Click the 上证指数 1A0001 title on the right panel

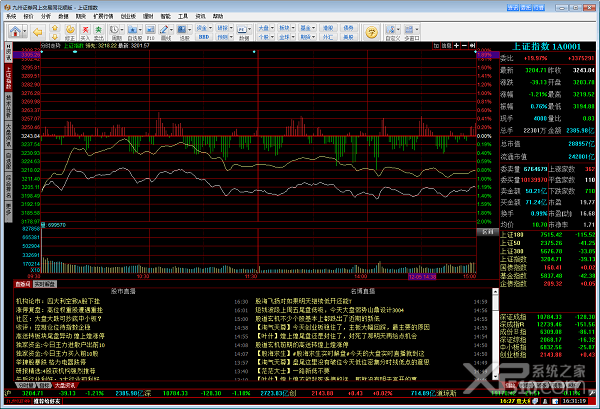546,47
